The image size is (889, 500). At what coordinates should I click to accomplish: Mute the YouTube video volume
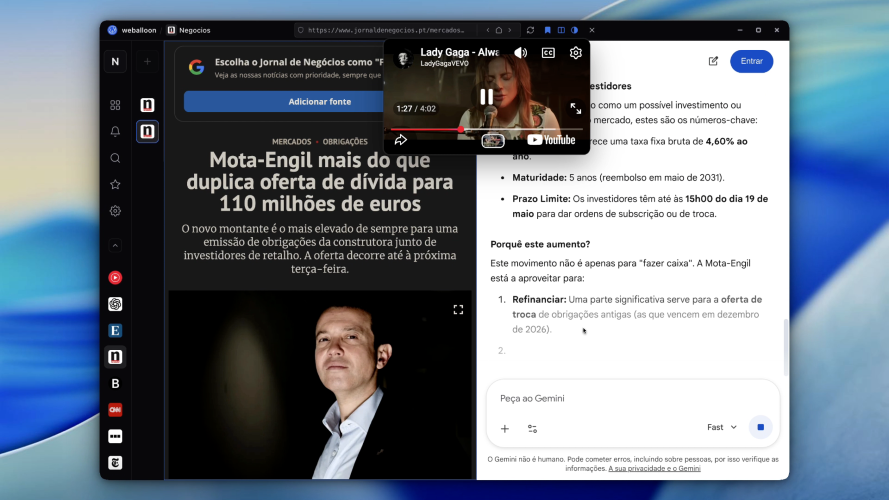pos(520,53)
